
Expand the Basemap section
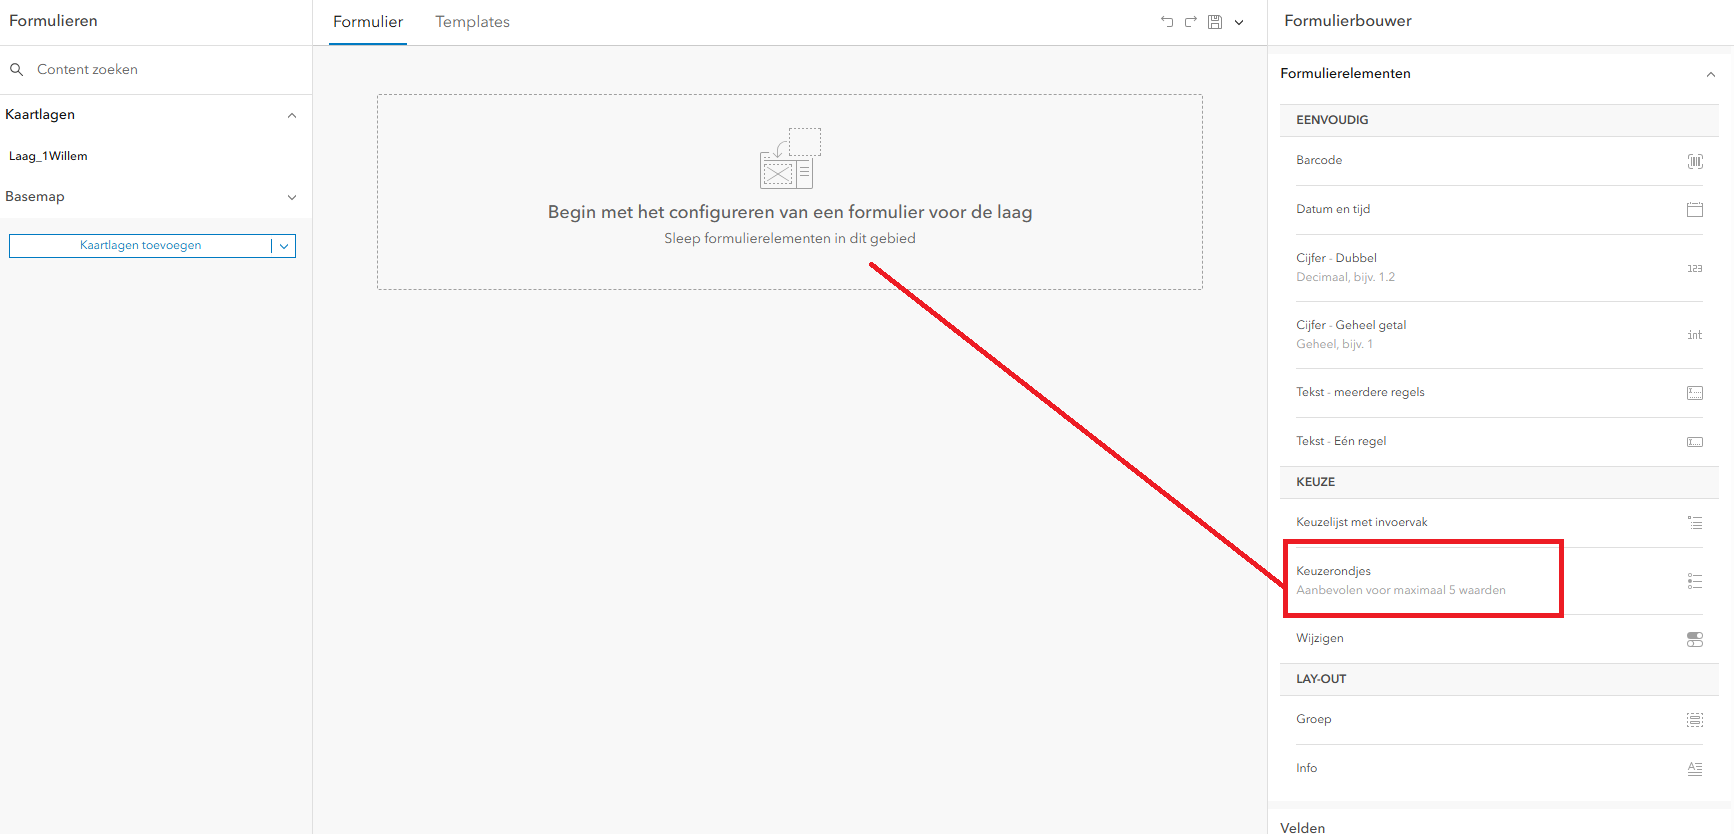(292, 197)
